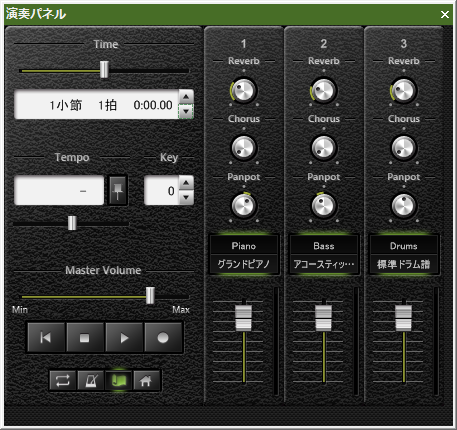
Task: Toggle the highlighted green score icon
Action: pyautogui.click(x=119, y=380)
